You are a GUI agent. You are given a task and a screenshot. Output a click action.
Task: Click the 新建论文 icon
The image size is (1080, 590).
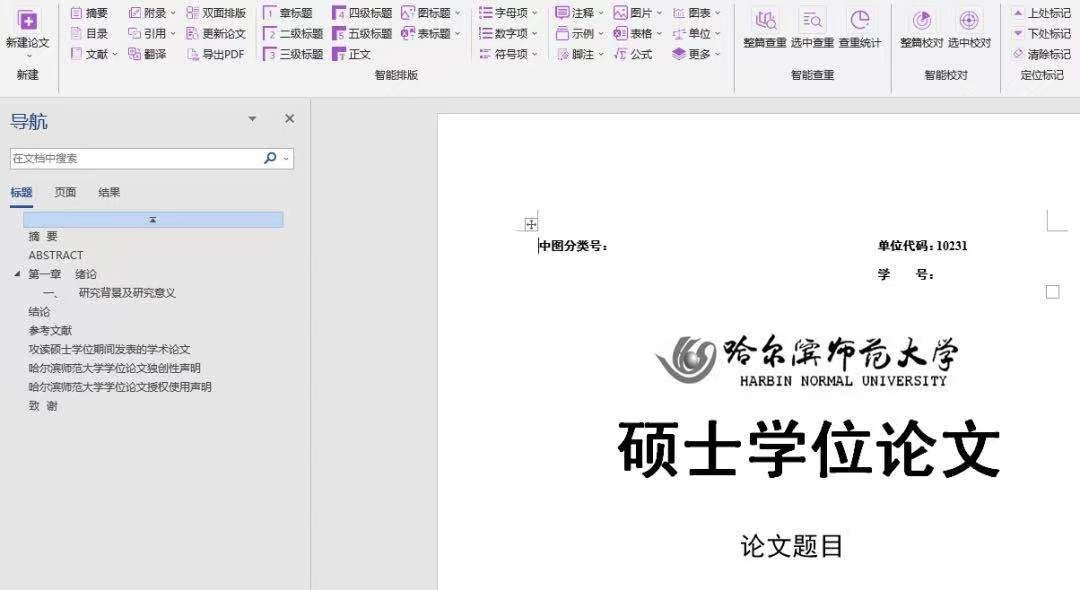(x=28, y=21)
